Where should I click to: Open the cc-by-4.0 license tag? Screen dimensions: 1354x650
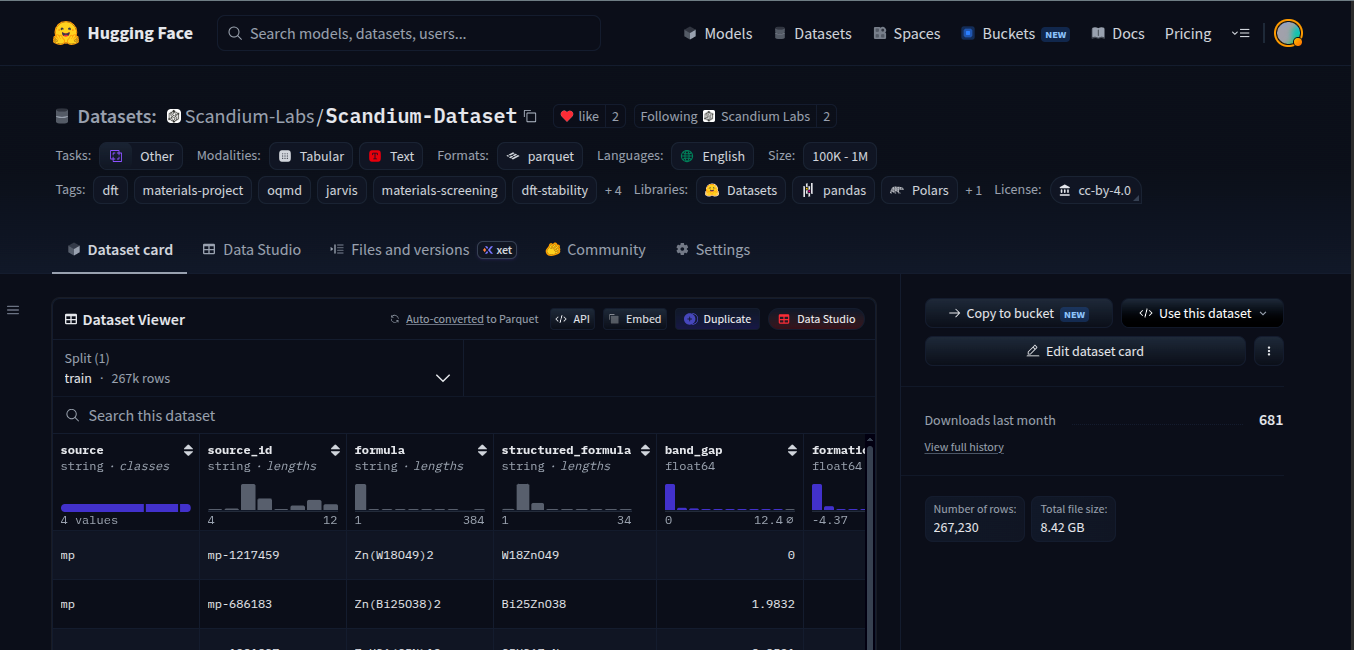(x=1095, y=190)
